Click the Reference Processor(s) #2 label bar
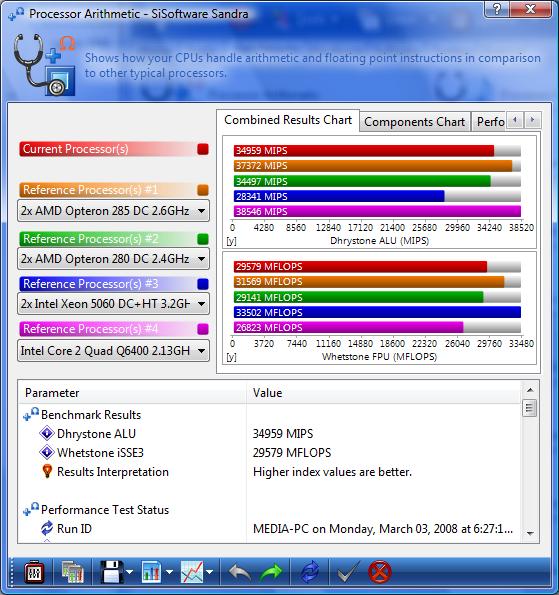Viewport: 559px width, 595px height. point(107,239)
